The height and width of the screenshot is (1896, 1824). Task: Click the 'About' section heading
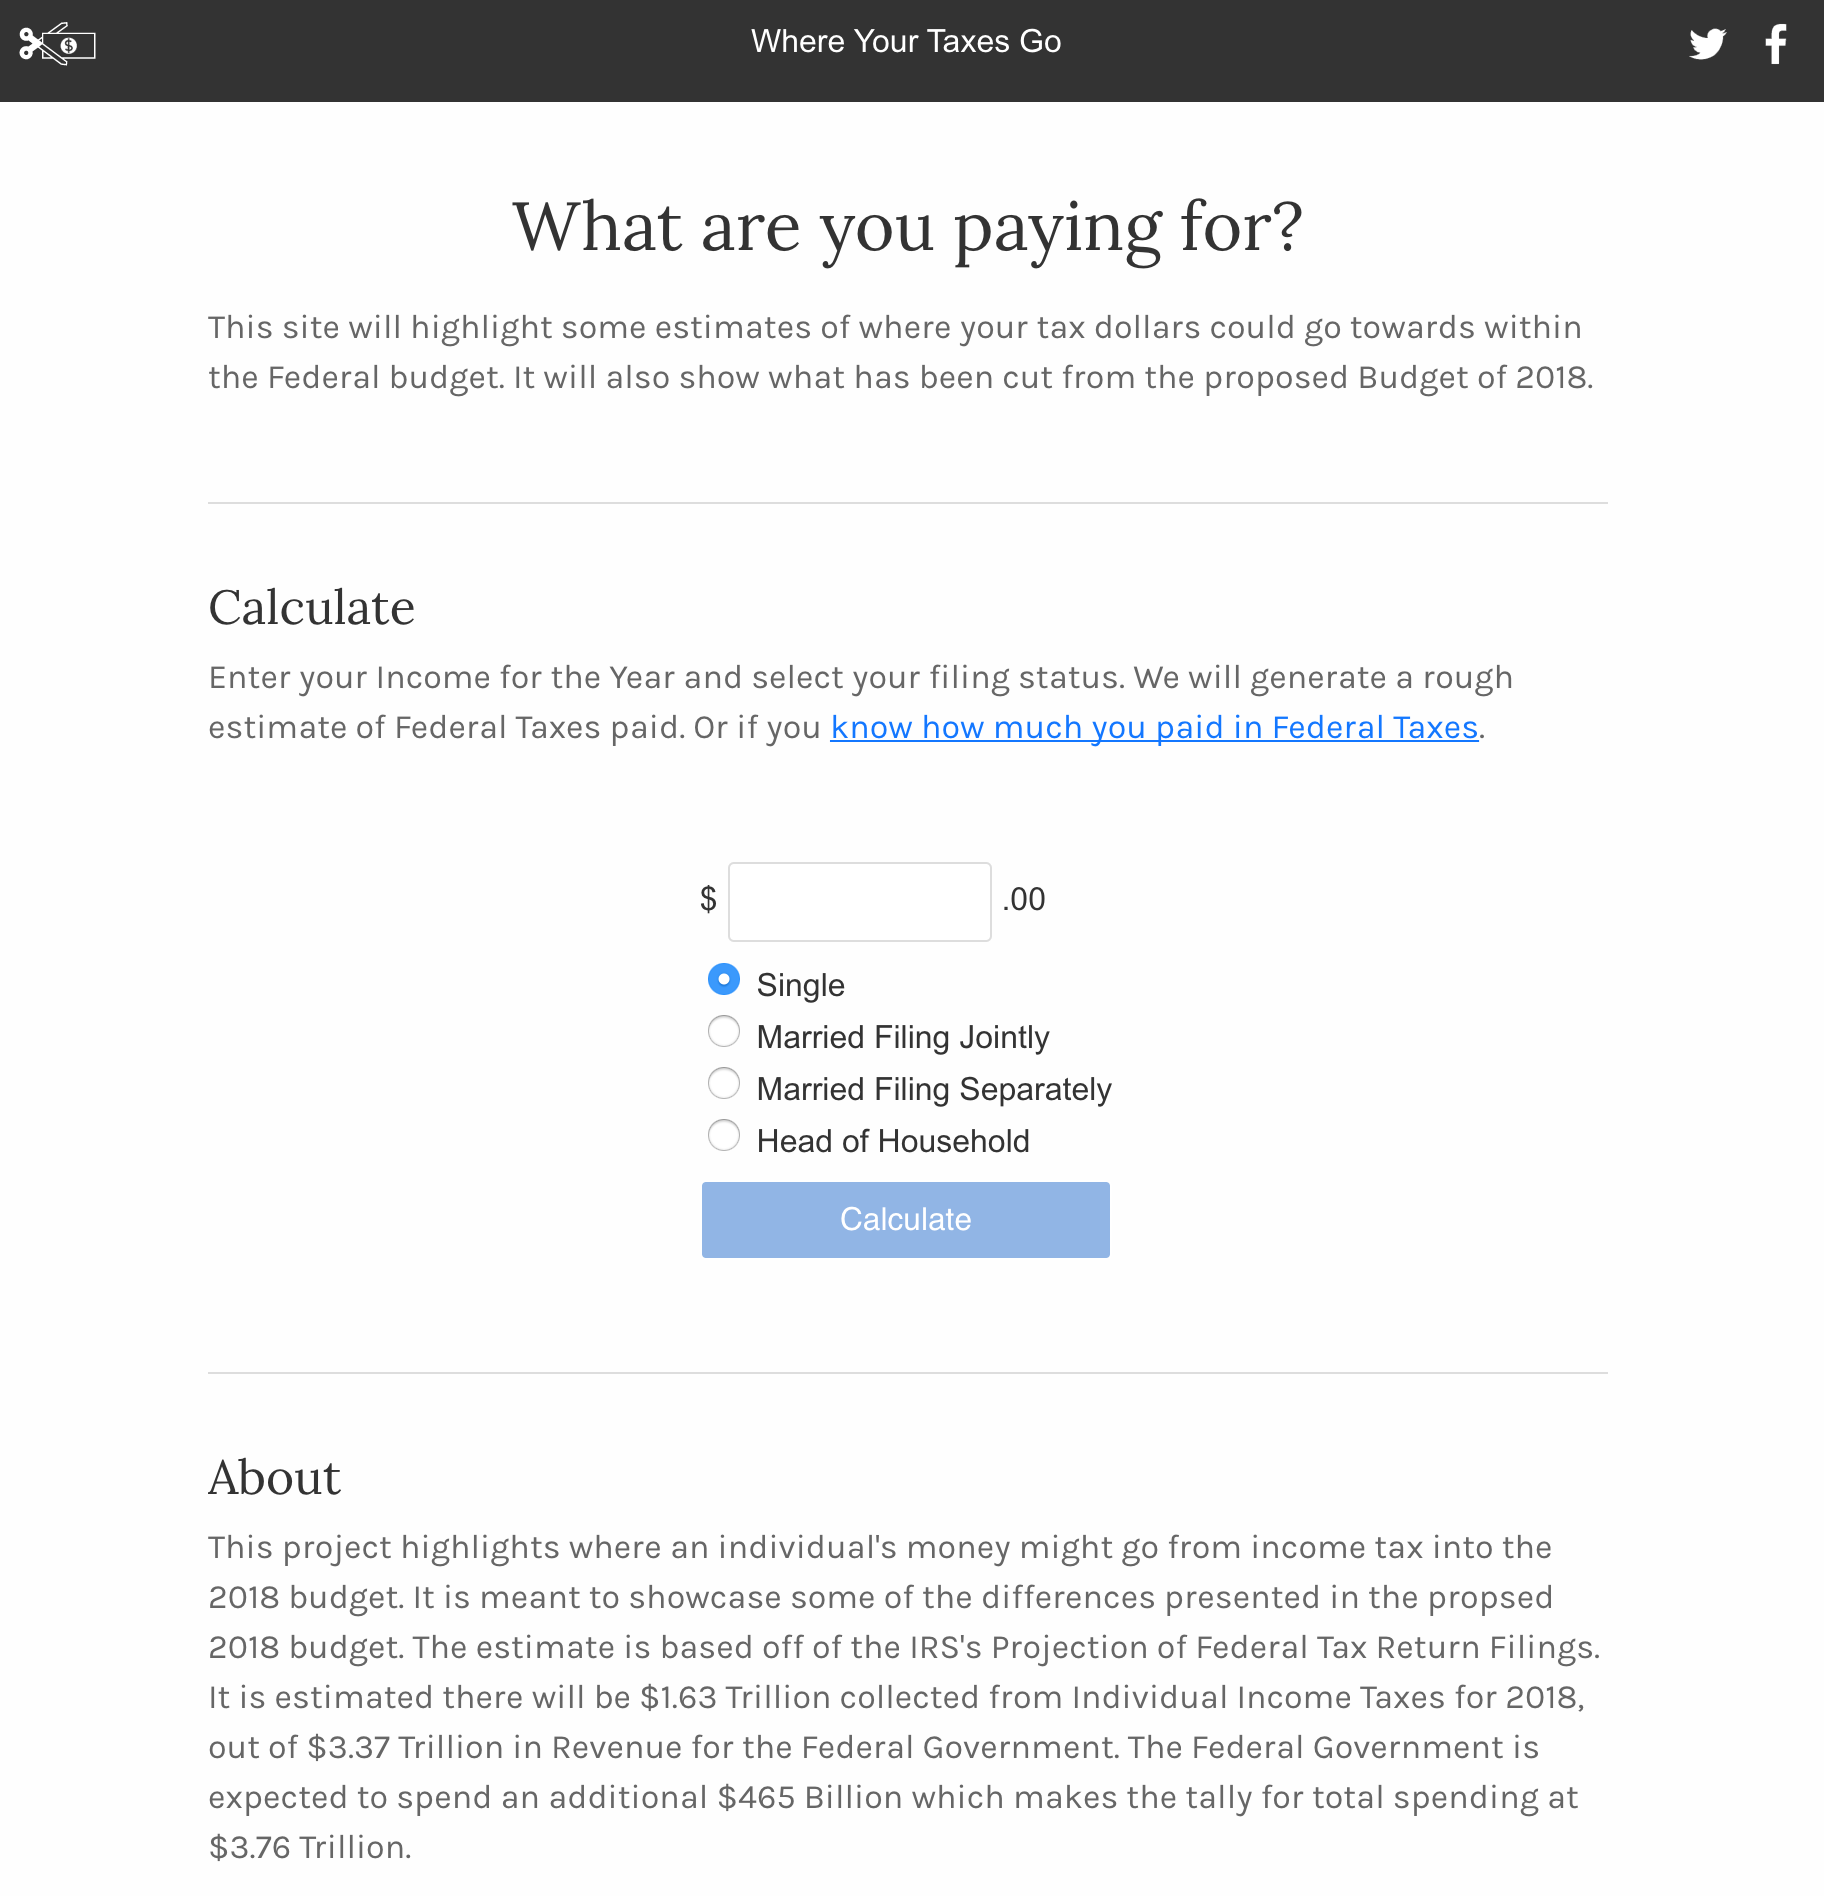(274, 1477)
